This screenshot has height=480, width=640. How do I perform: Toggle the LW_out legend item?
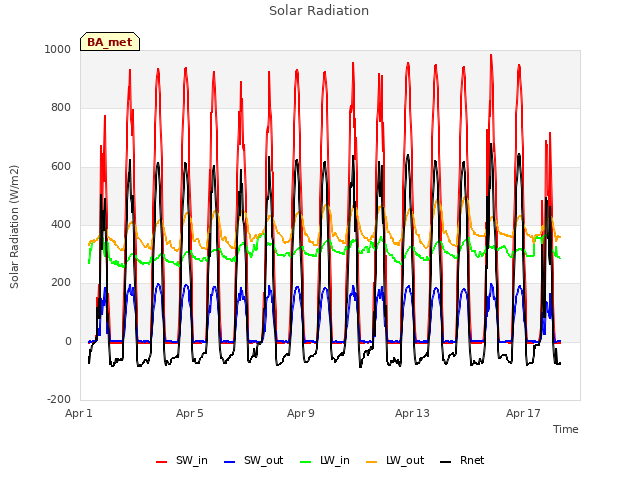pyautogui.click(x=395, y=460)
